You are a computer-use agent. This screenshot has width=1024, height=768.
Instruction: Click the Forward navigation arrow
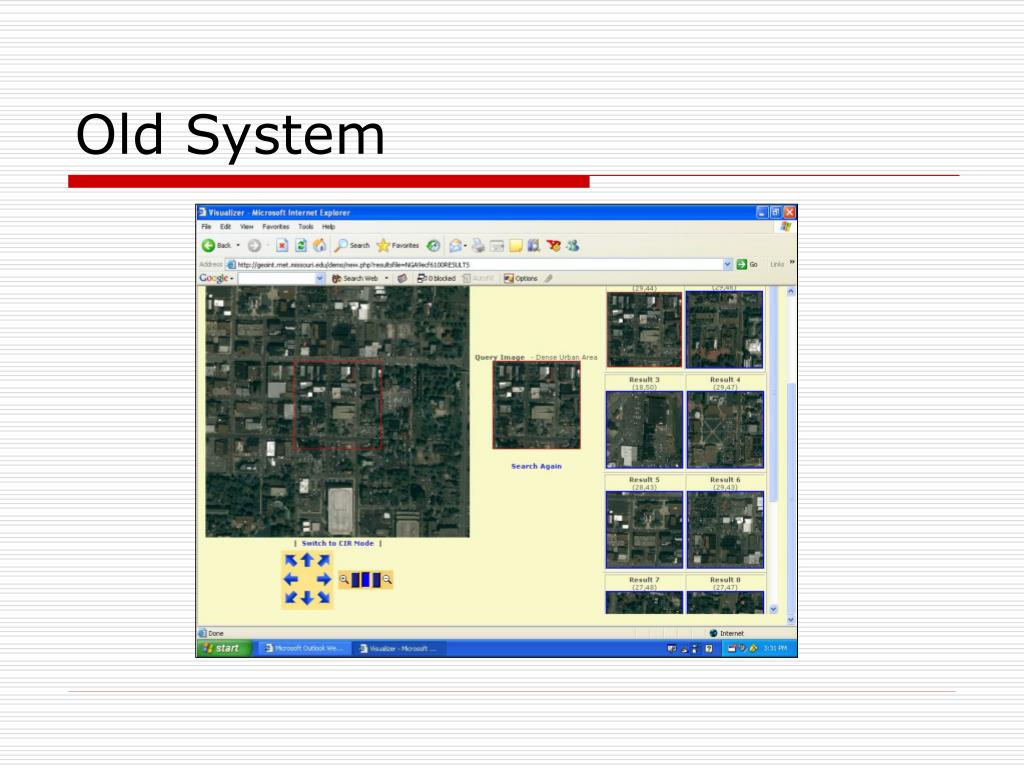pos(254,246)
